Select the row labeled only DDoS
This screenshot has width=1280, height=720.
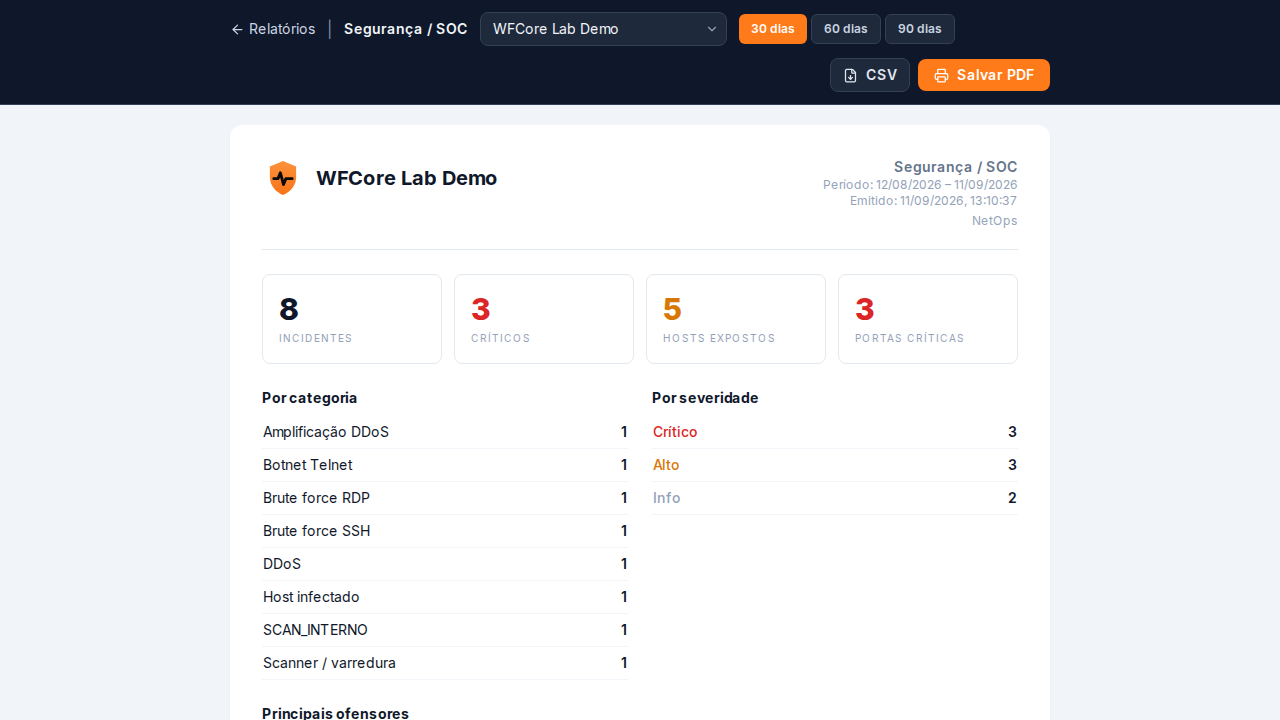pyautogui.click(x=445, y=564)
